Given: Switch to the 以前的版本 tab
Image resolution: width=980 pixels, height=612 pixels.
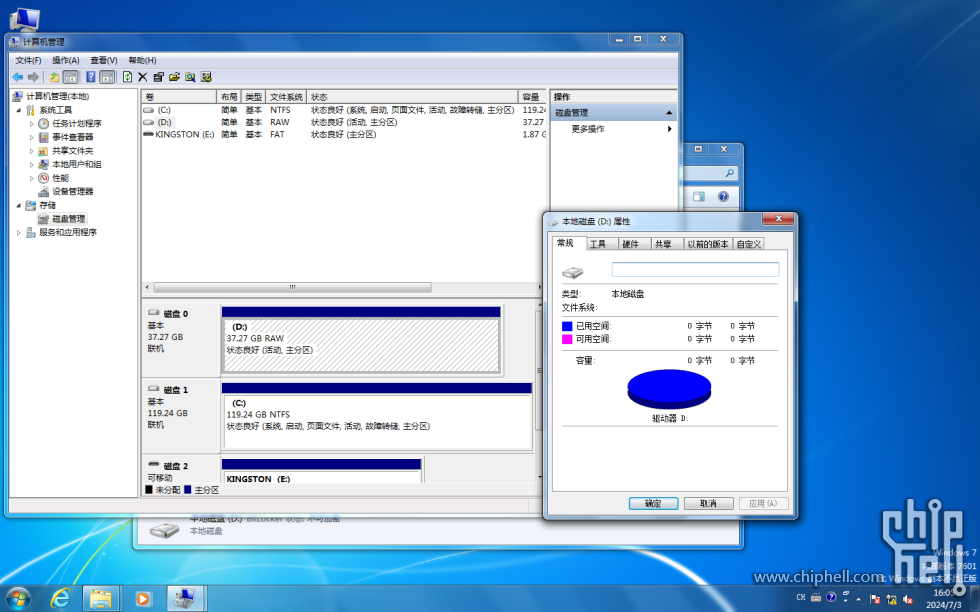Looking at the screenshot, I should point(708,244).
